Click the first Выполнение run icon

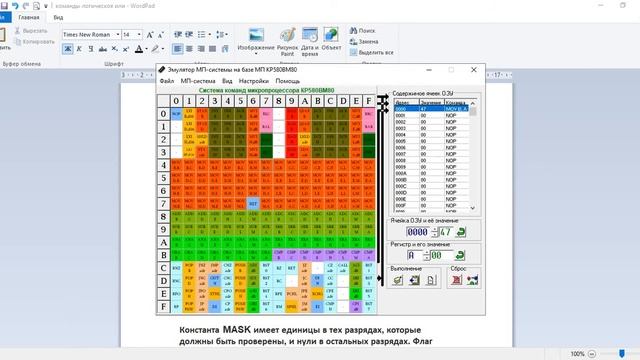398,280
